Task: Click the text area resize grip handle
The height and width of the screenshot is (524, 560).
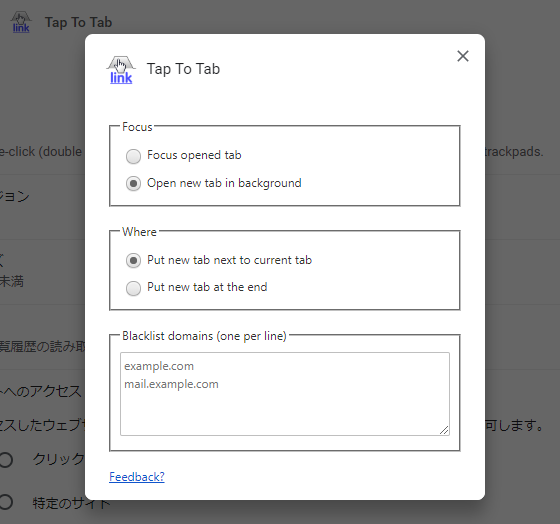Action: pyautogui.click(x=444, y=430)
